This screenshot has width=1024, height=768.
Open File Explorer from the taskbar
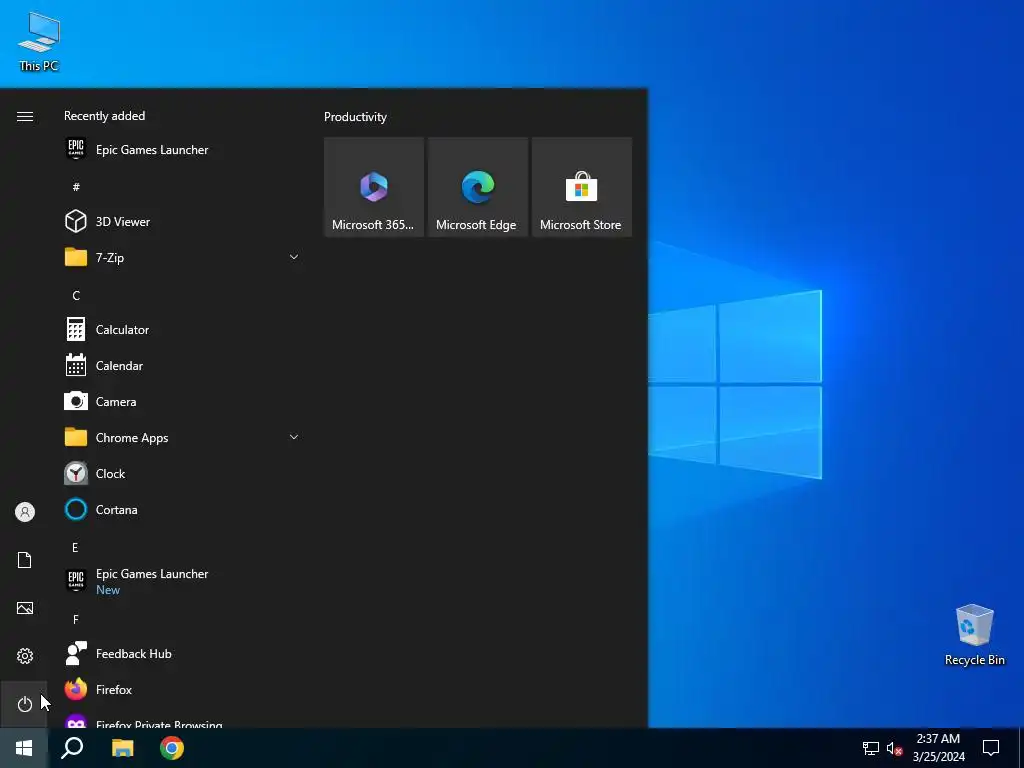122,748
